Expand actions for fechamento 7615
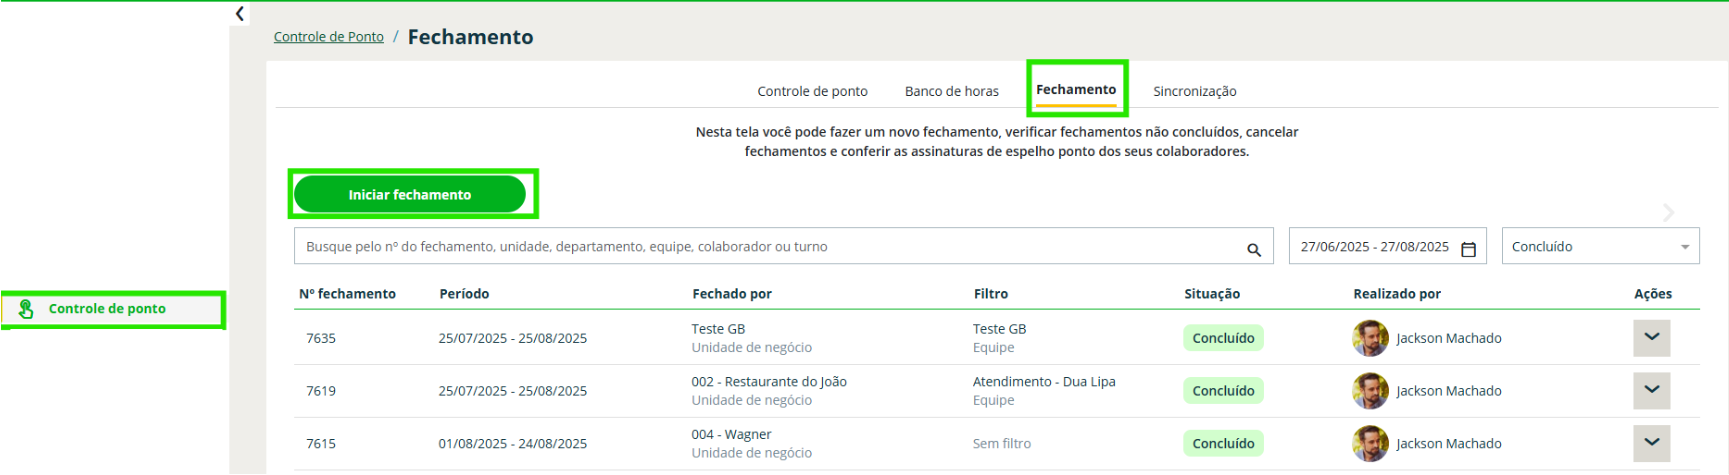1729x475 pixels. (1651, 443)
